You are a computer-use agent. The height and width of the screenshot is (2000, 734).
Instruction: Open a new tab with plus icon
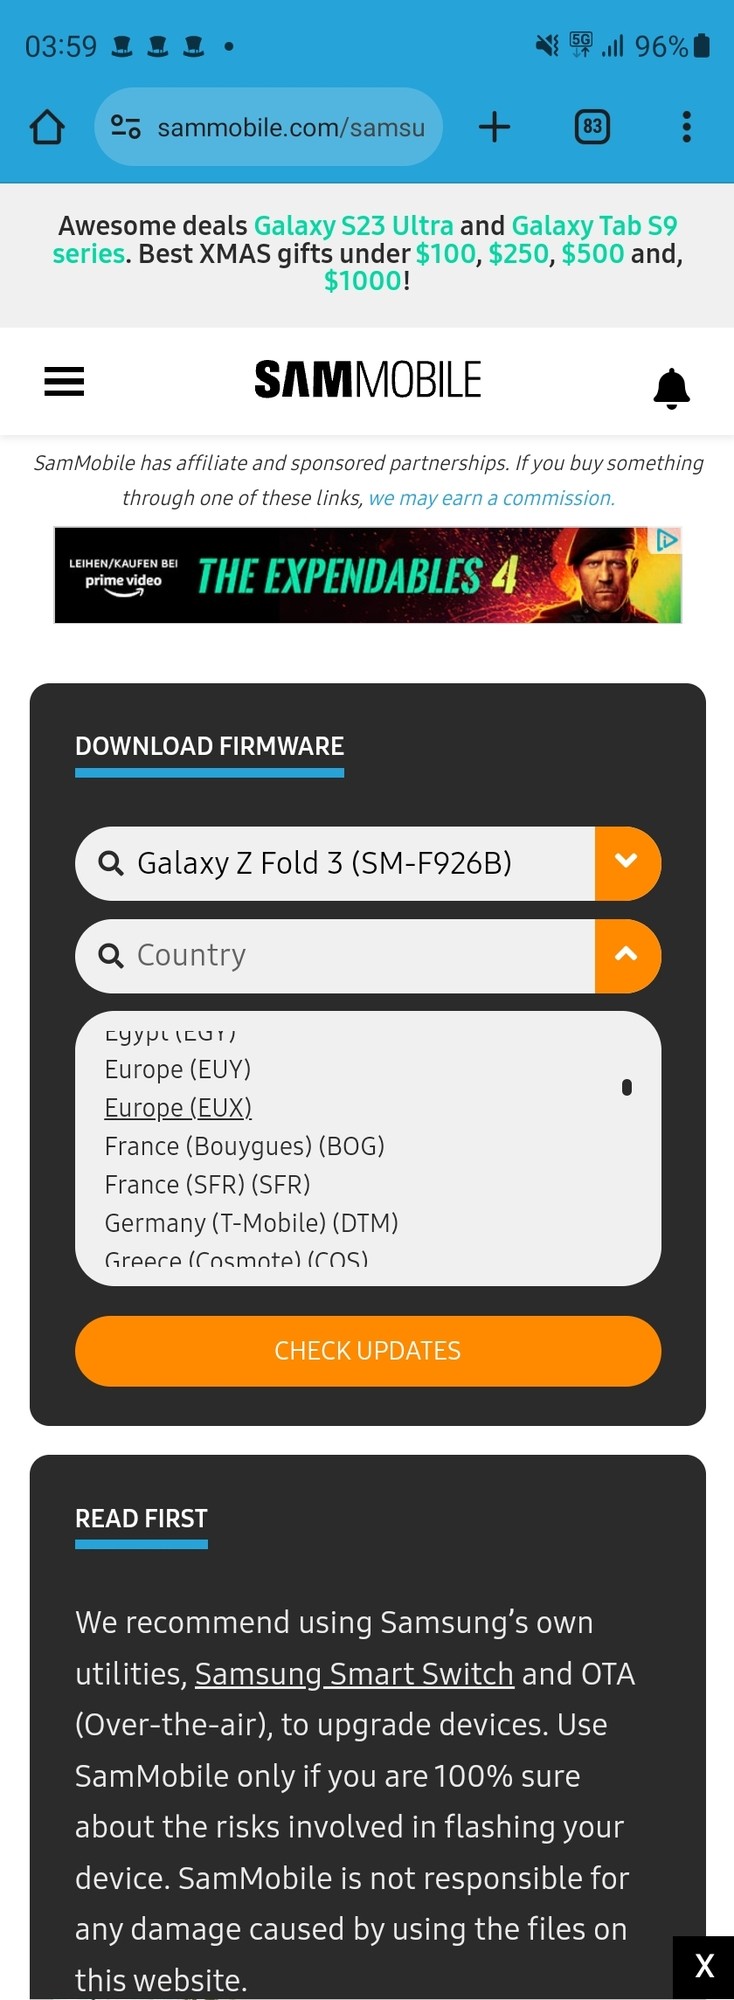(494, 127)
